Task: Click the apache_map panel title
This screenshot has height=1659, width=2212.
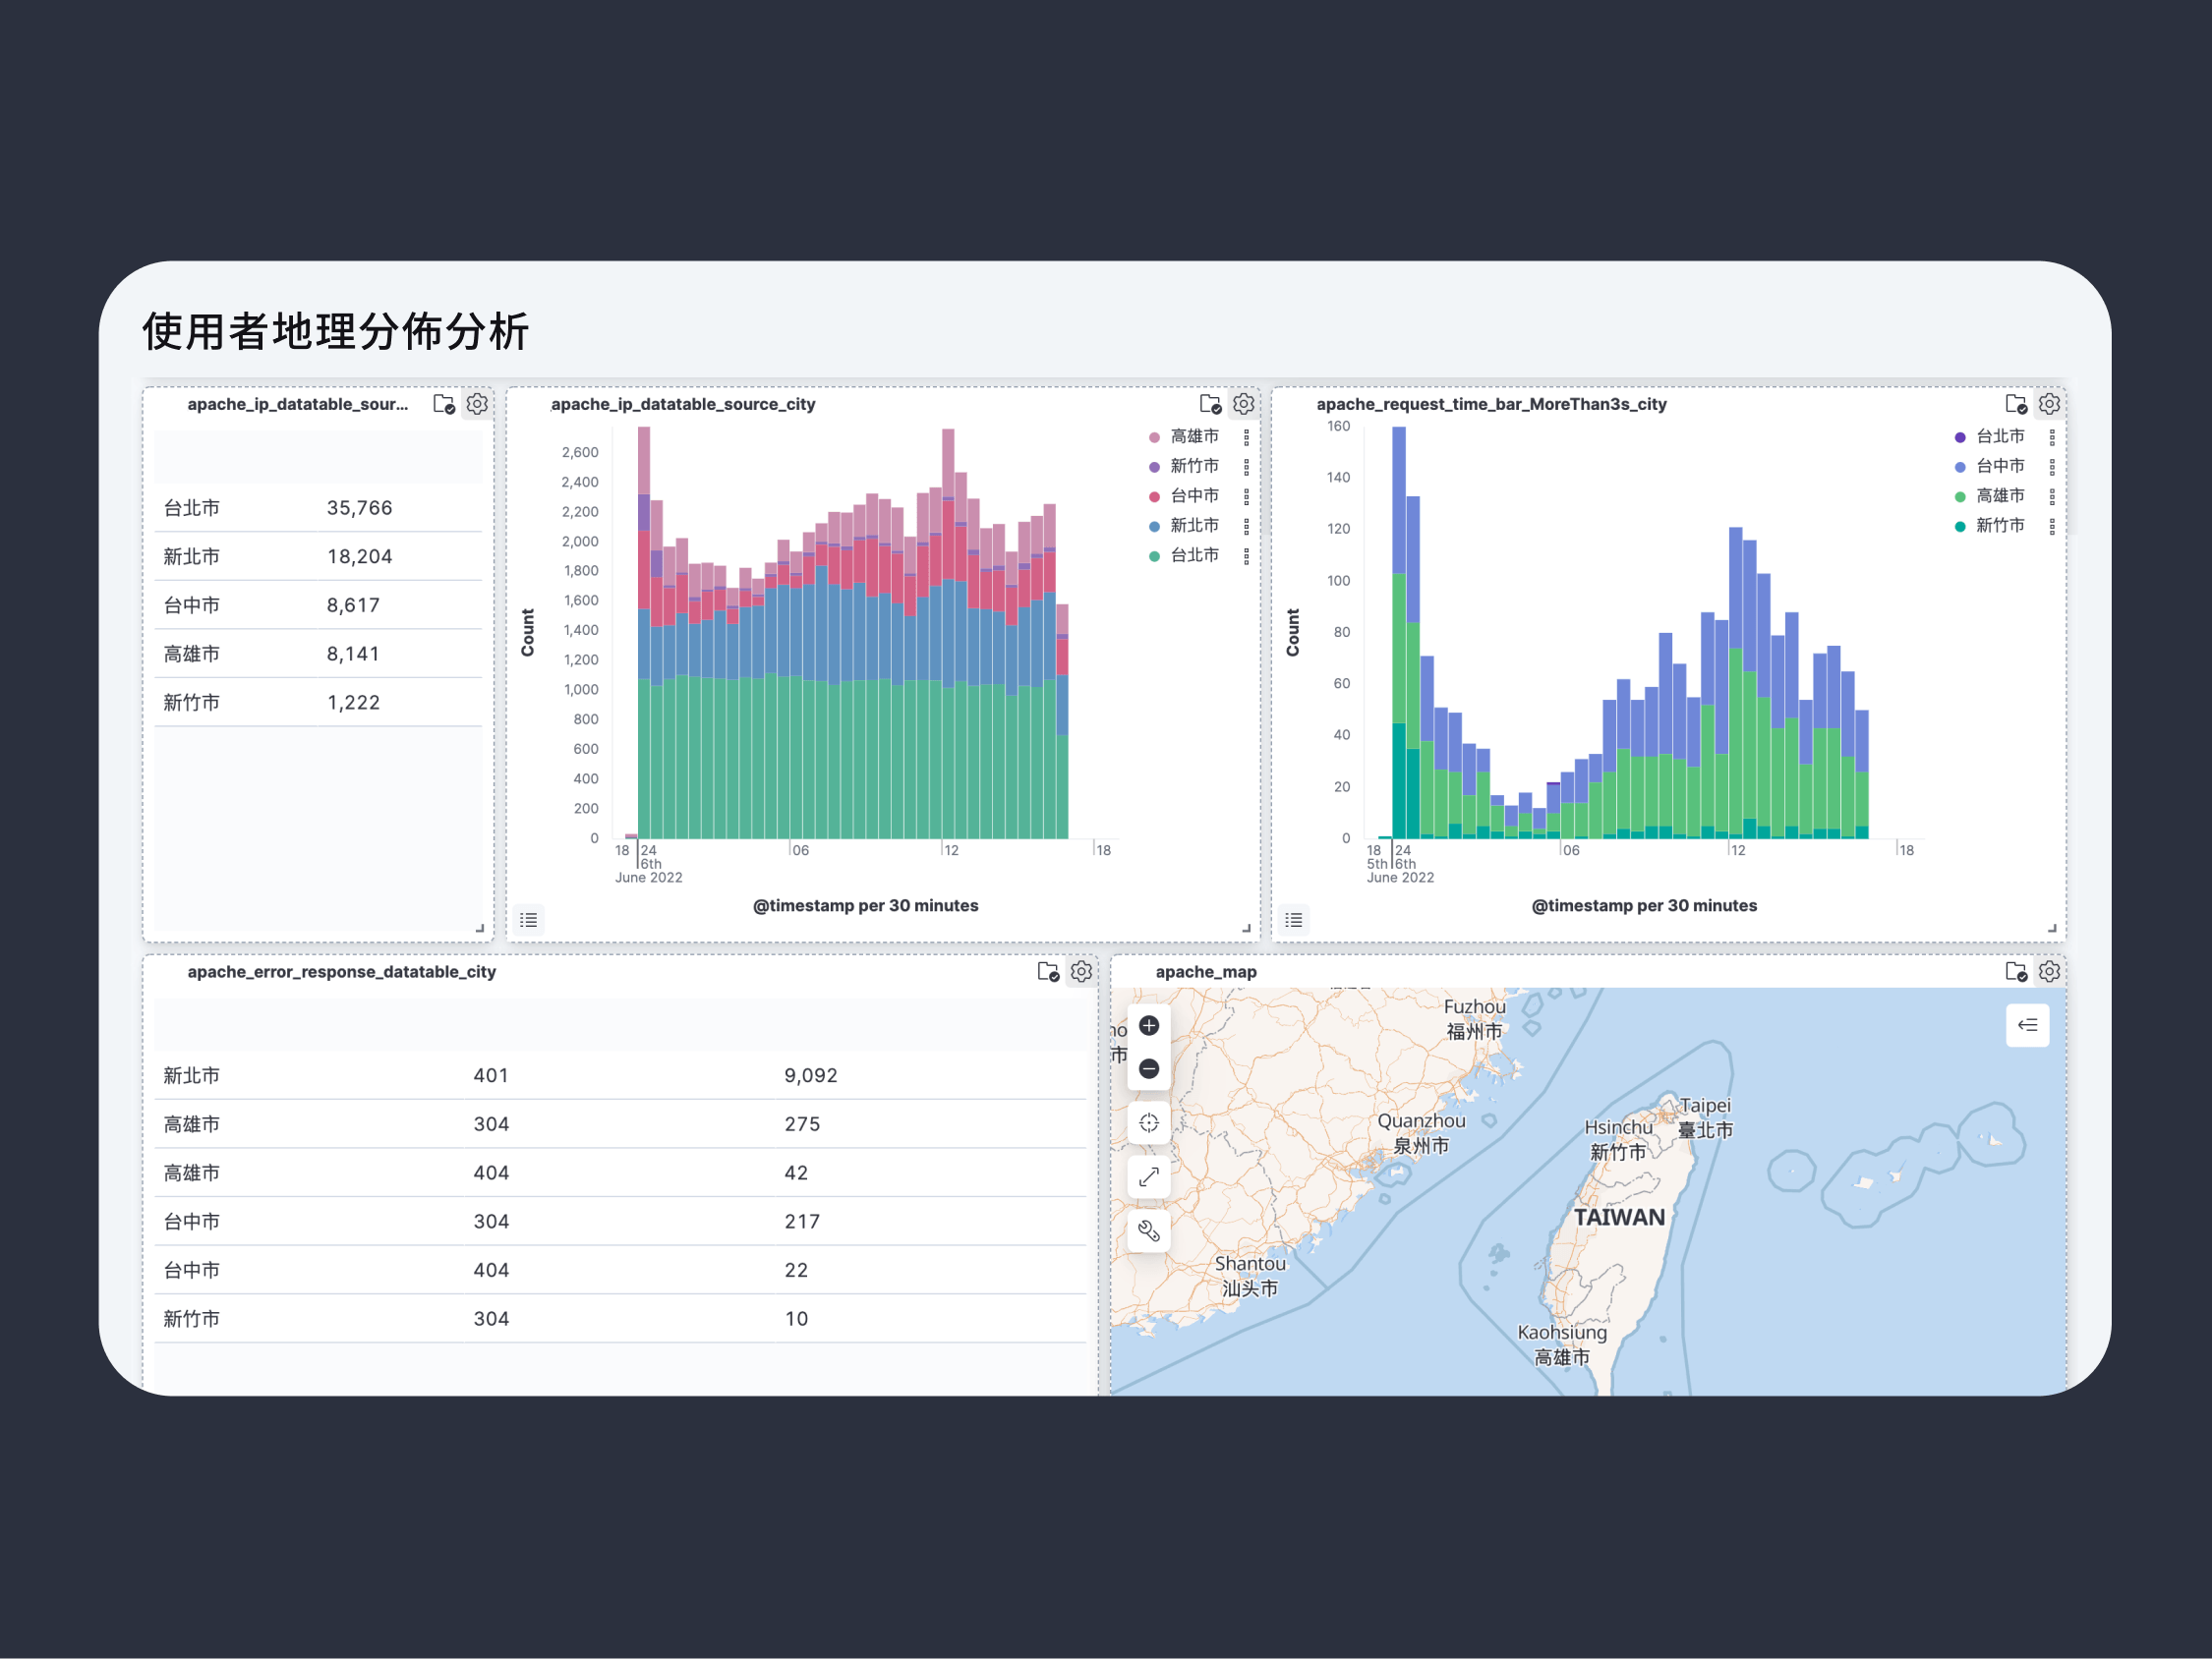Action: tap(1206, 971)
